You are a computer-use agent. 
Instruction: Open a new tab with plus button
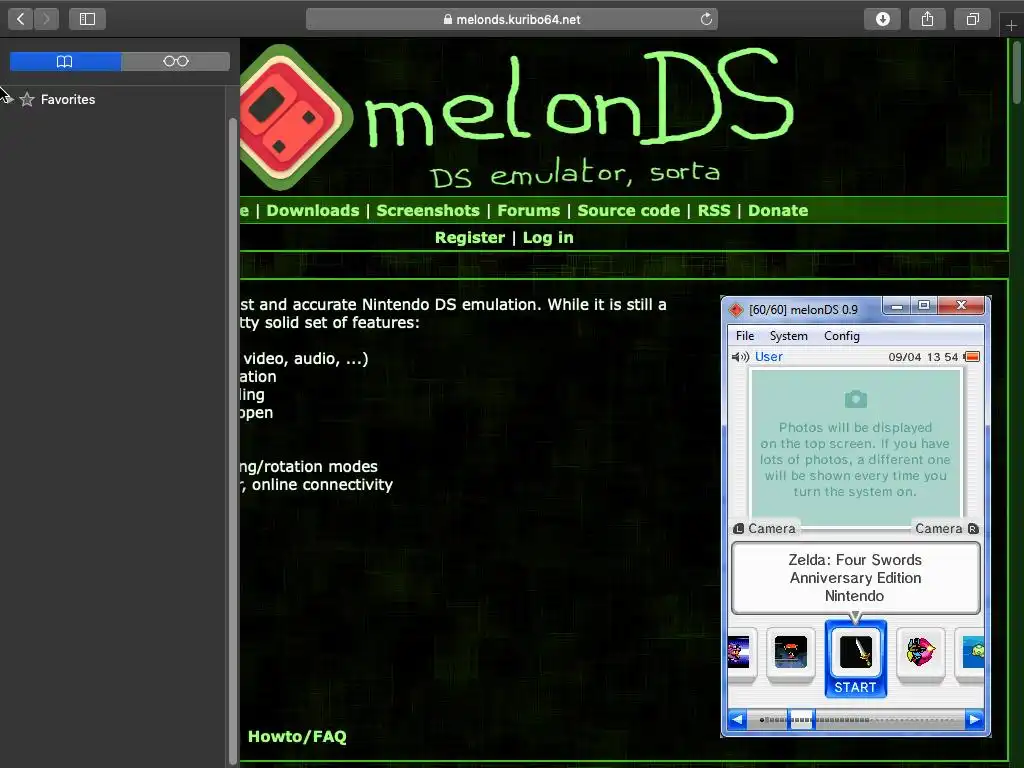[x=1011, y=25]
